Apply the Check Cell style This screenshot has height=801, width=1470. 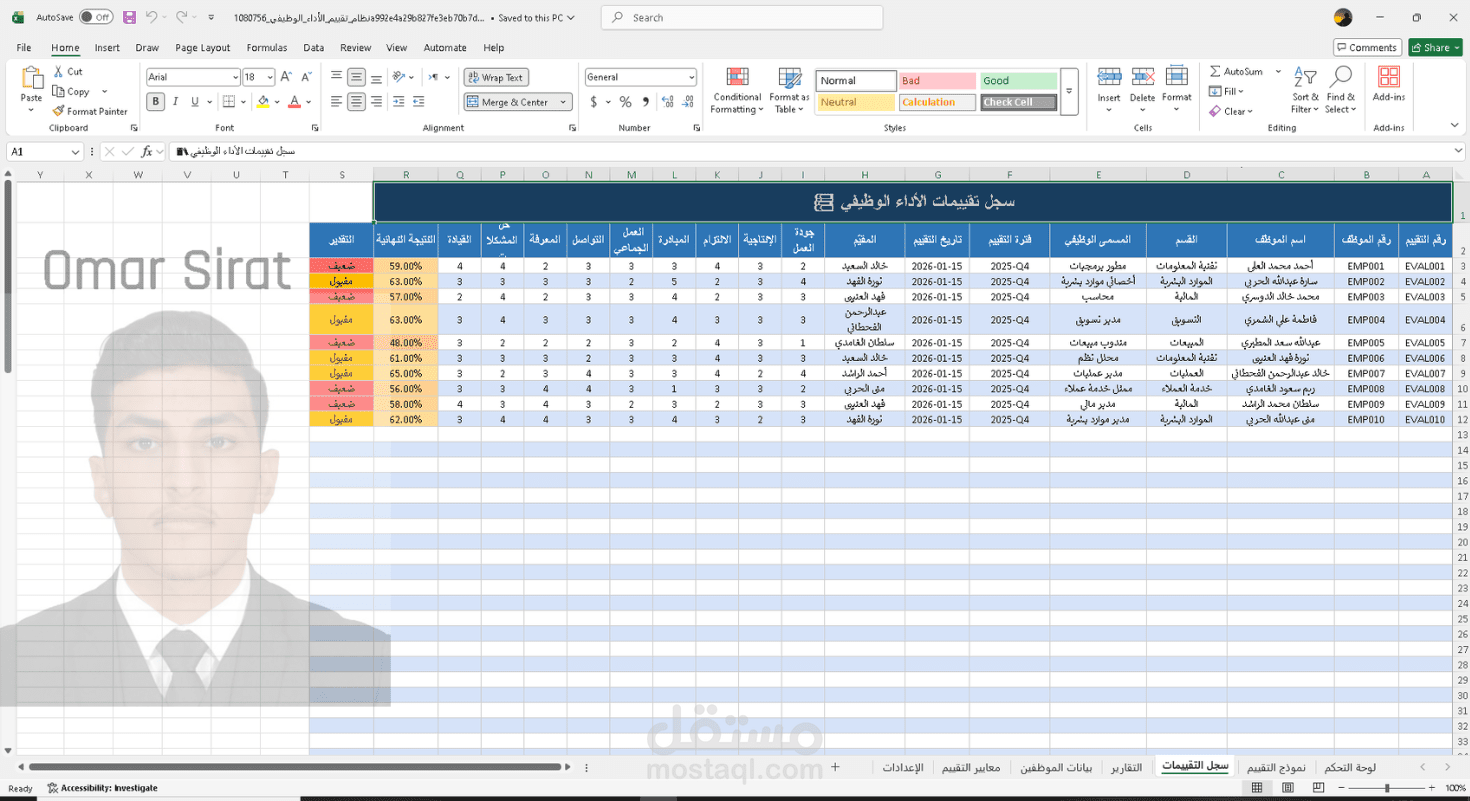tap(1018, 102)
